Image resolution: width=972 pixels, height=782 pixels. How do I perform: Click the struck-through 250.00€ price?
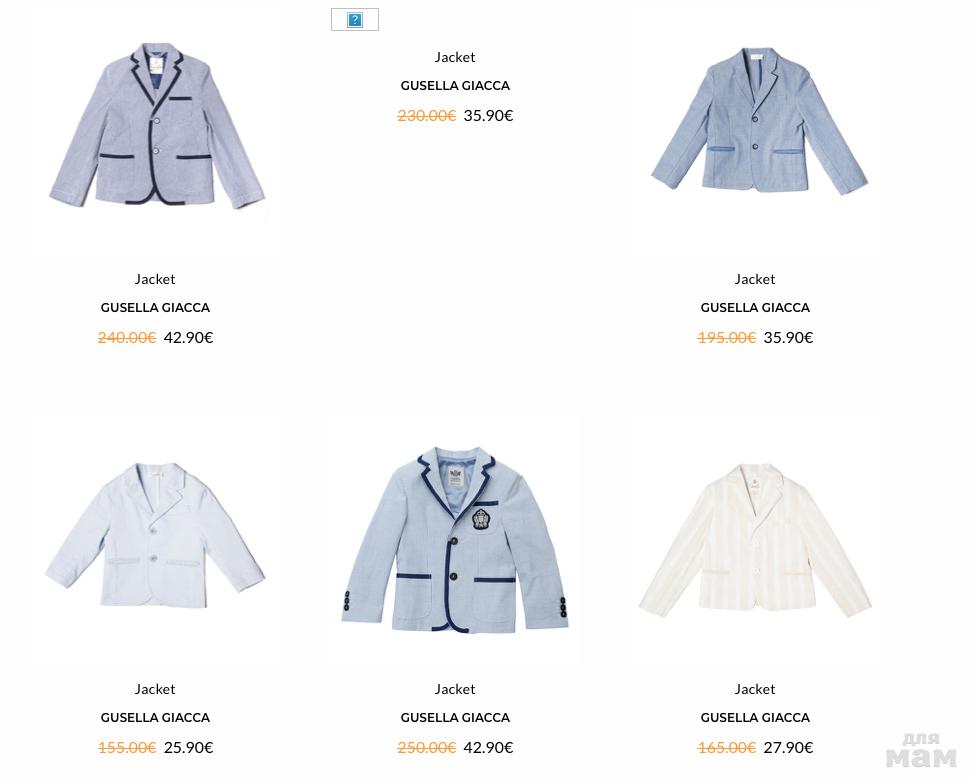pyautogui.click(x=426, y=747)
